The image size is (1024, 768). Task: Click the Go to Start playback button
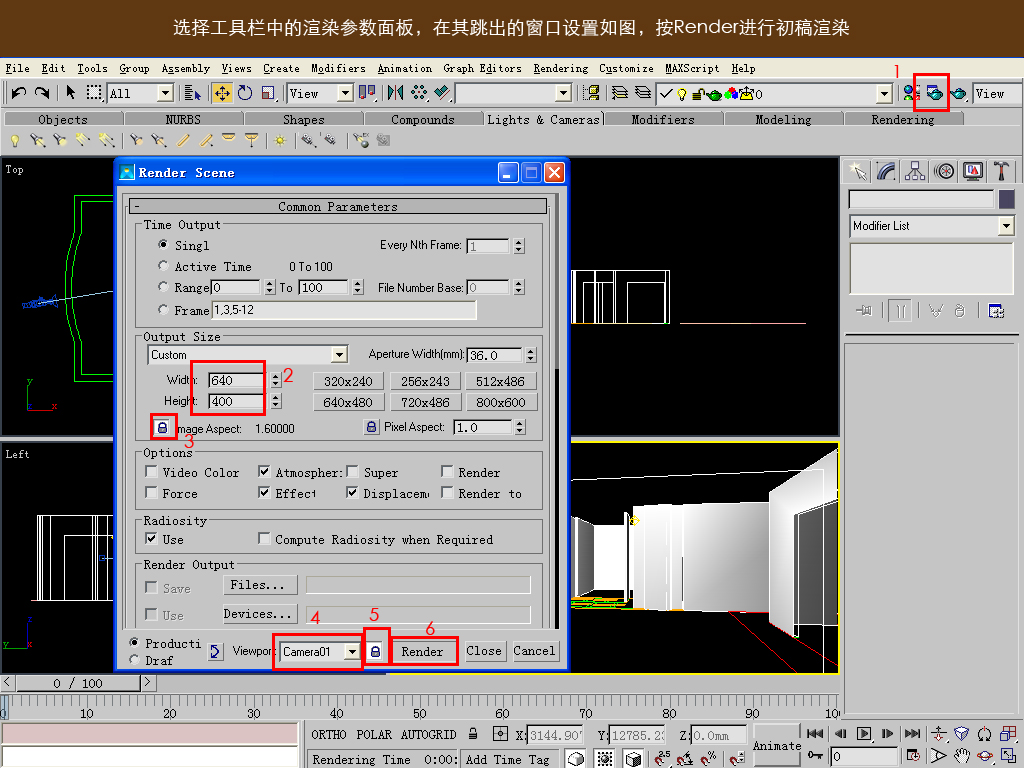coord(815,733)
